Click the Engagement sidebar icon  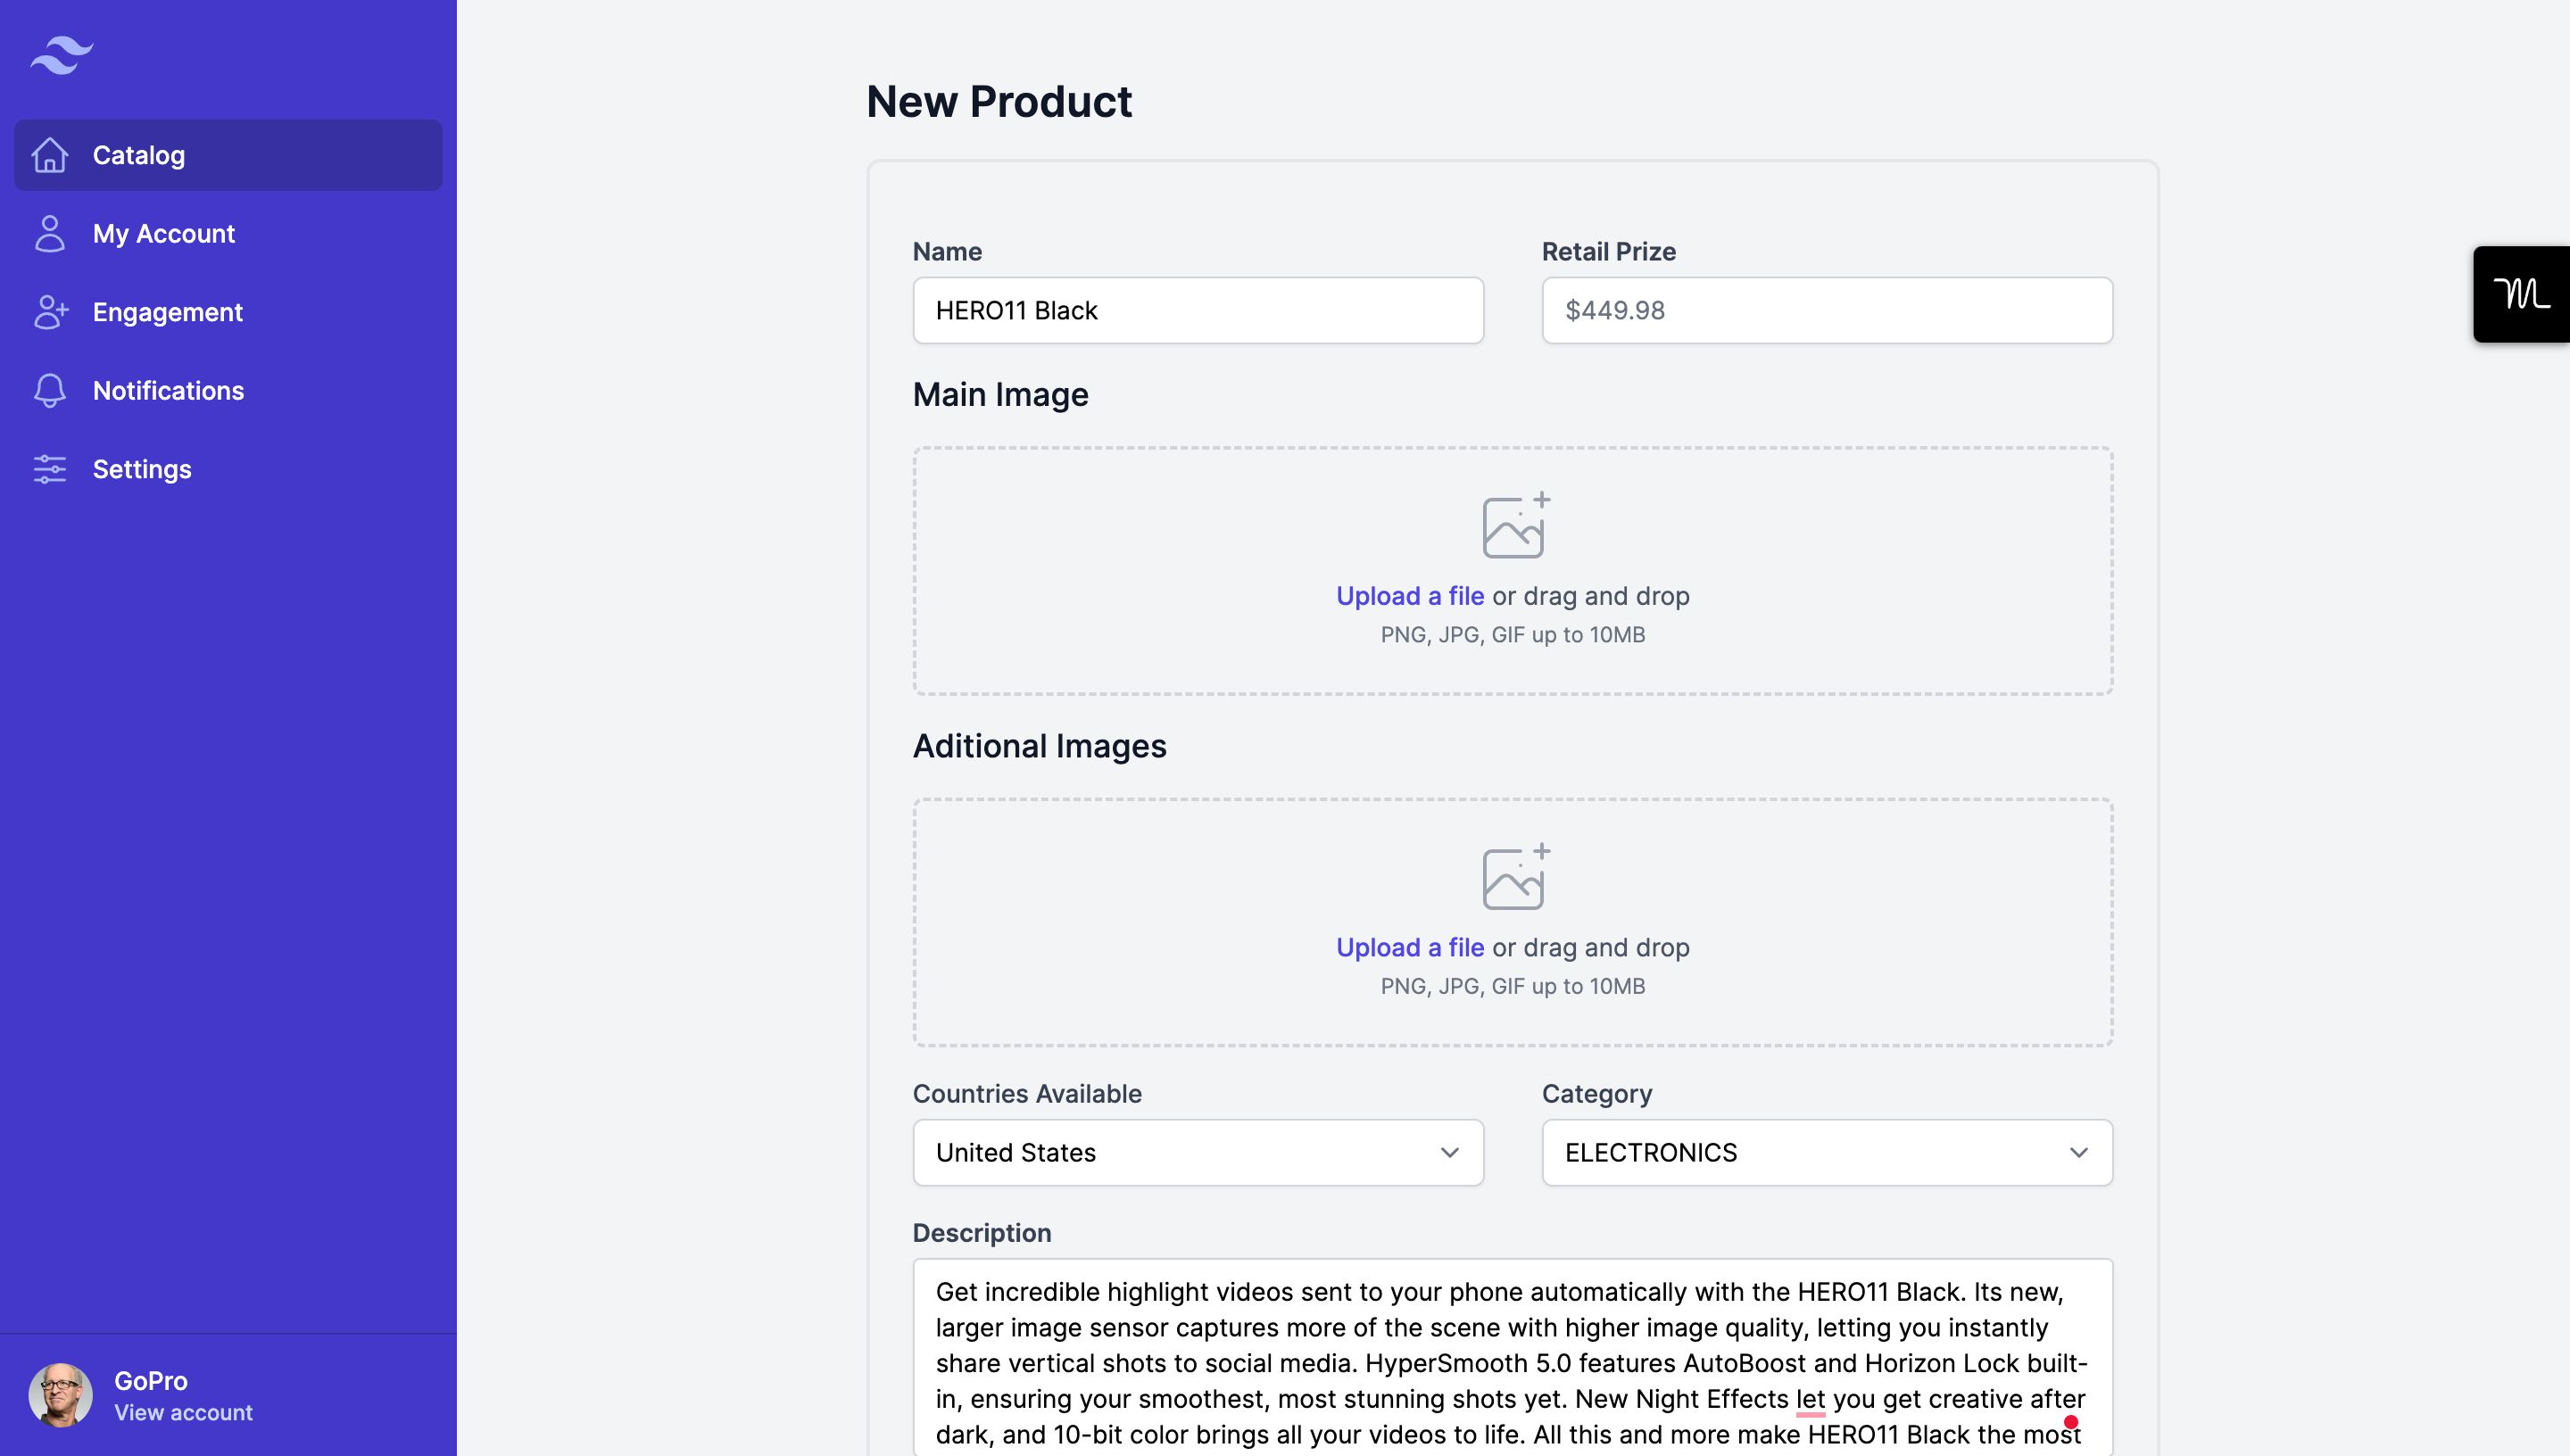pos(47,310)
